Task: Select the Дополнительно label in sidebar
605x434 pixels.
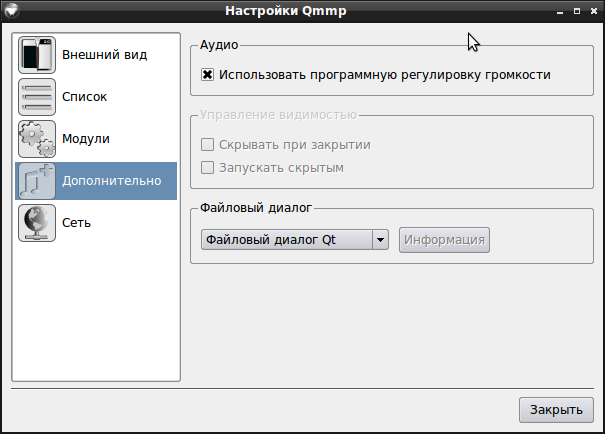Action: (112, 181)
